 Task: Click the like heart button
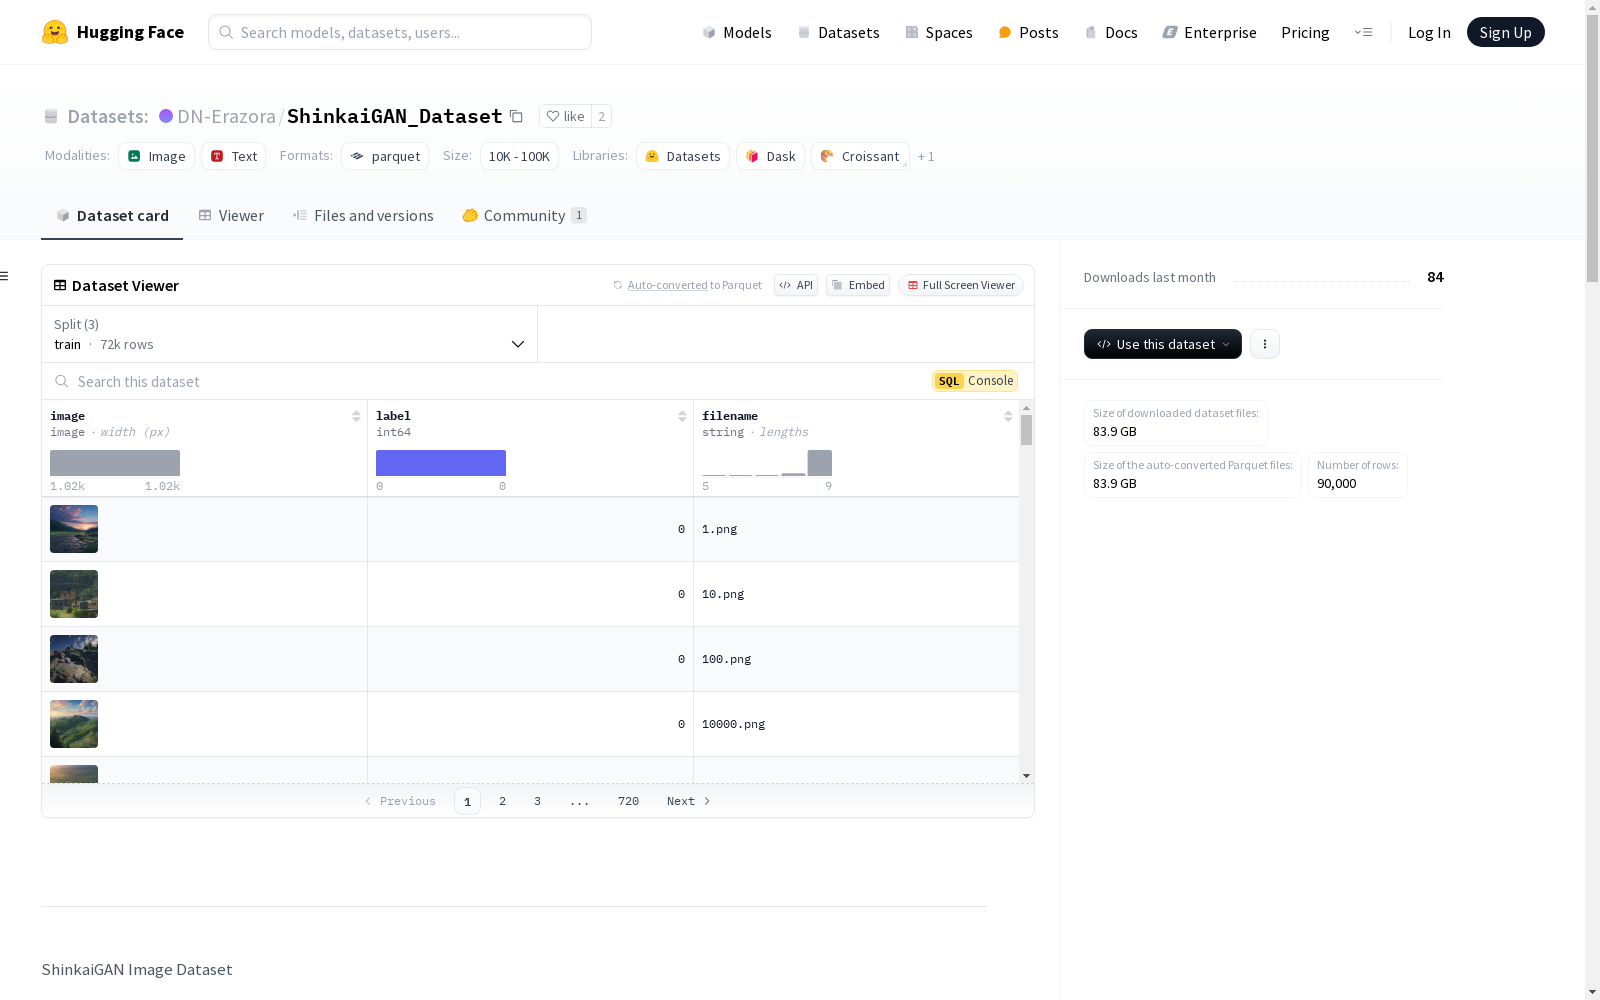[x=565, y=116]
